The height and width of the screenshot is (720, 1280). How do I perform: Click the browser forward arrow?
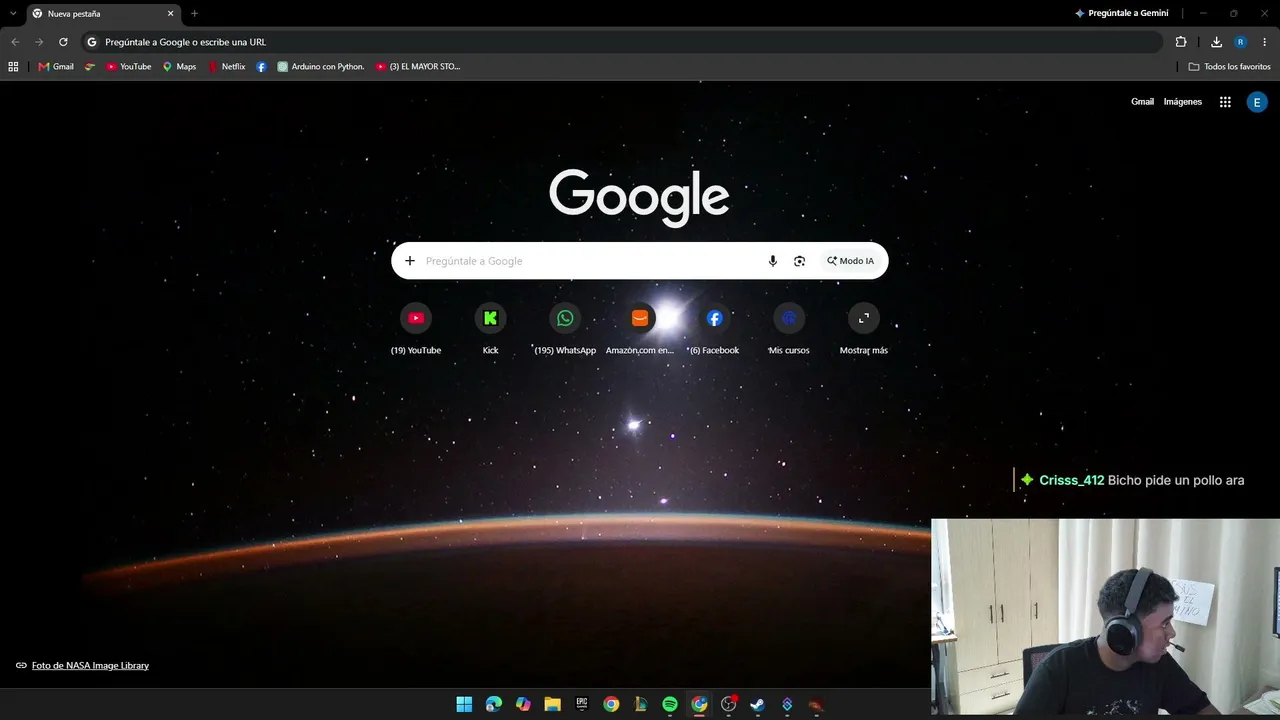tap(39, 42)
